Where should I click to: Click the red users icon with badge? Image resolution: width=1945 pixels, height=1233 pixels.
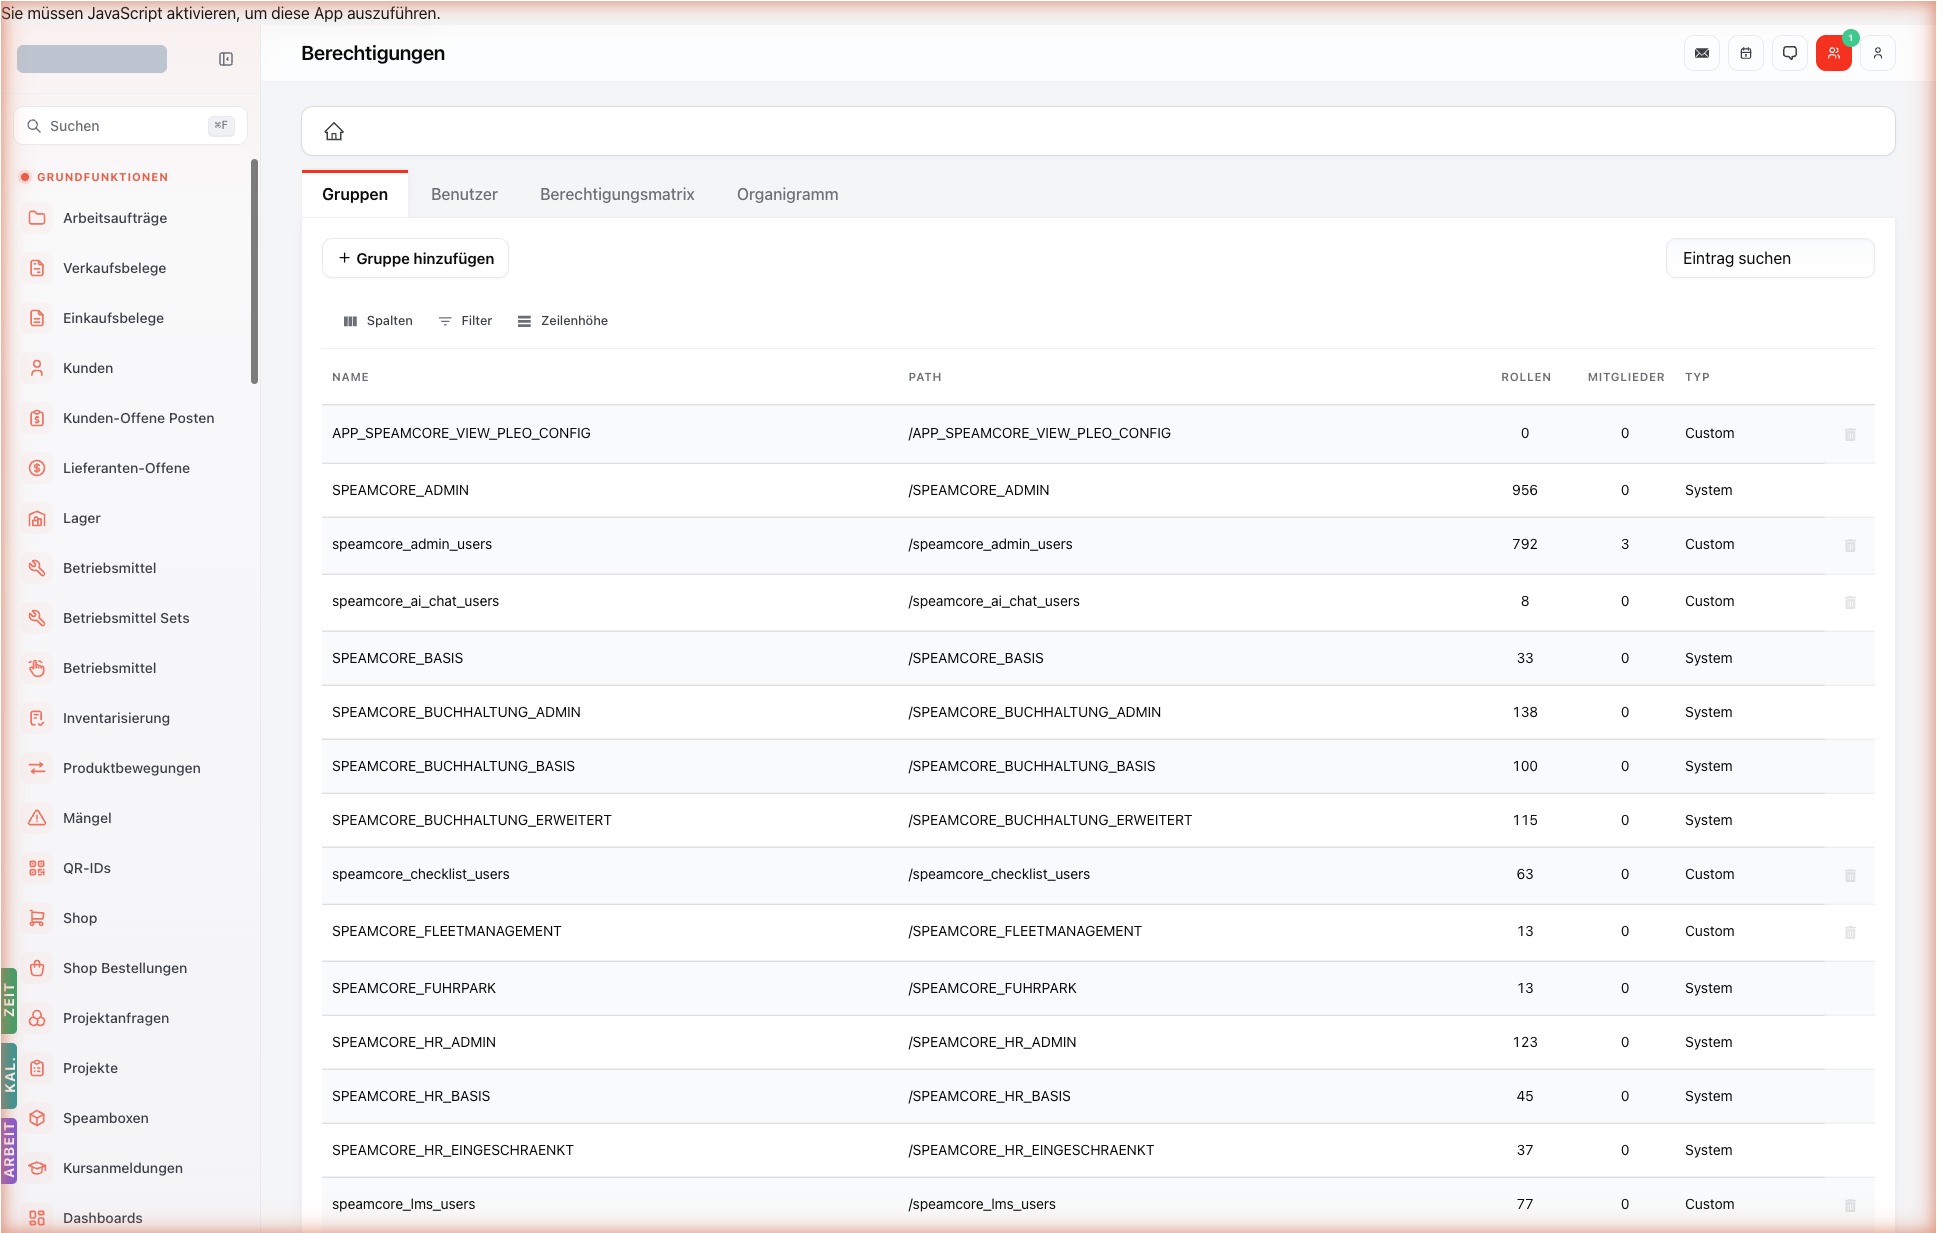click(x=1834, y=53)
